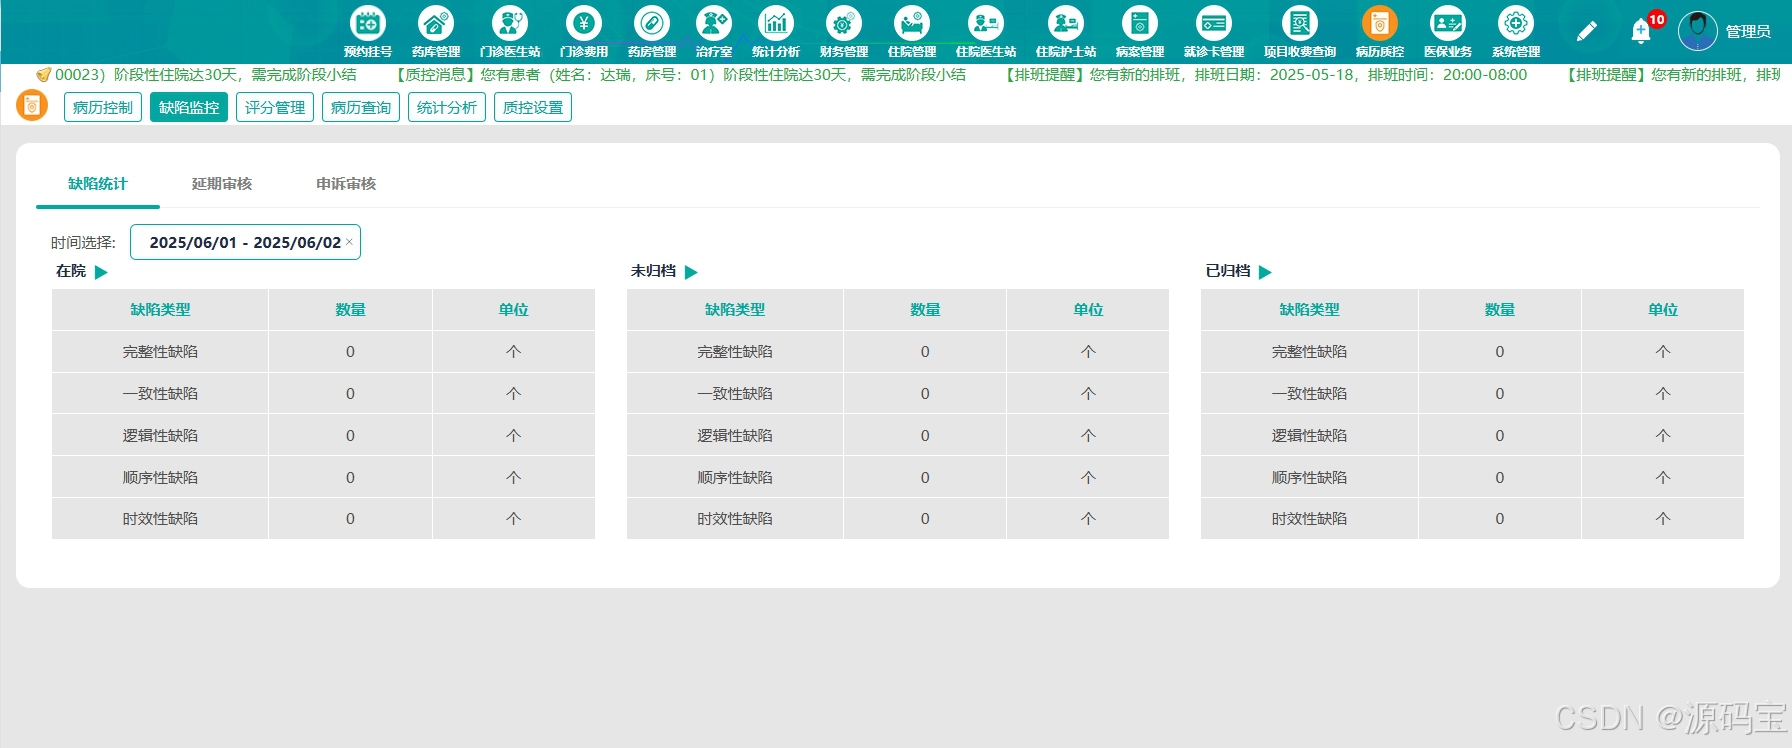Open the 住院医生站 module icon
The height and width of the screenshot is (748, 1792).
coord(985,23)
